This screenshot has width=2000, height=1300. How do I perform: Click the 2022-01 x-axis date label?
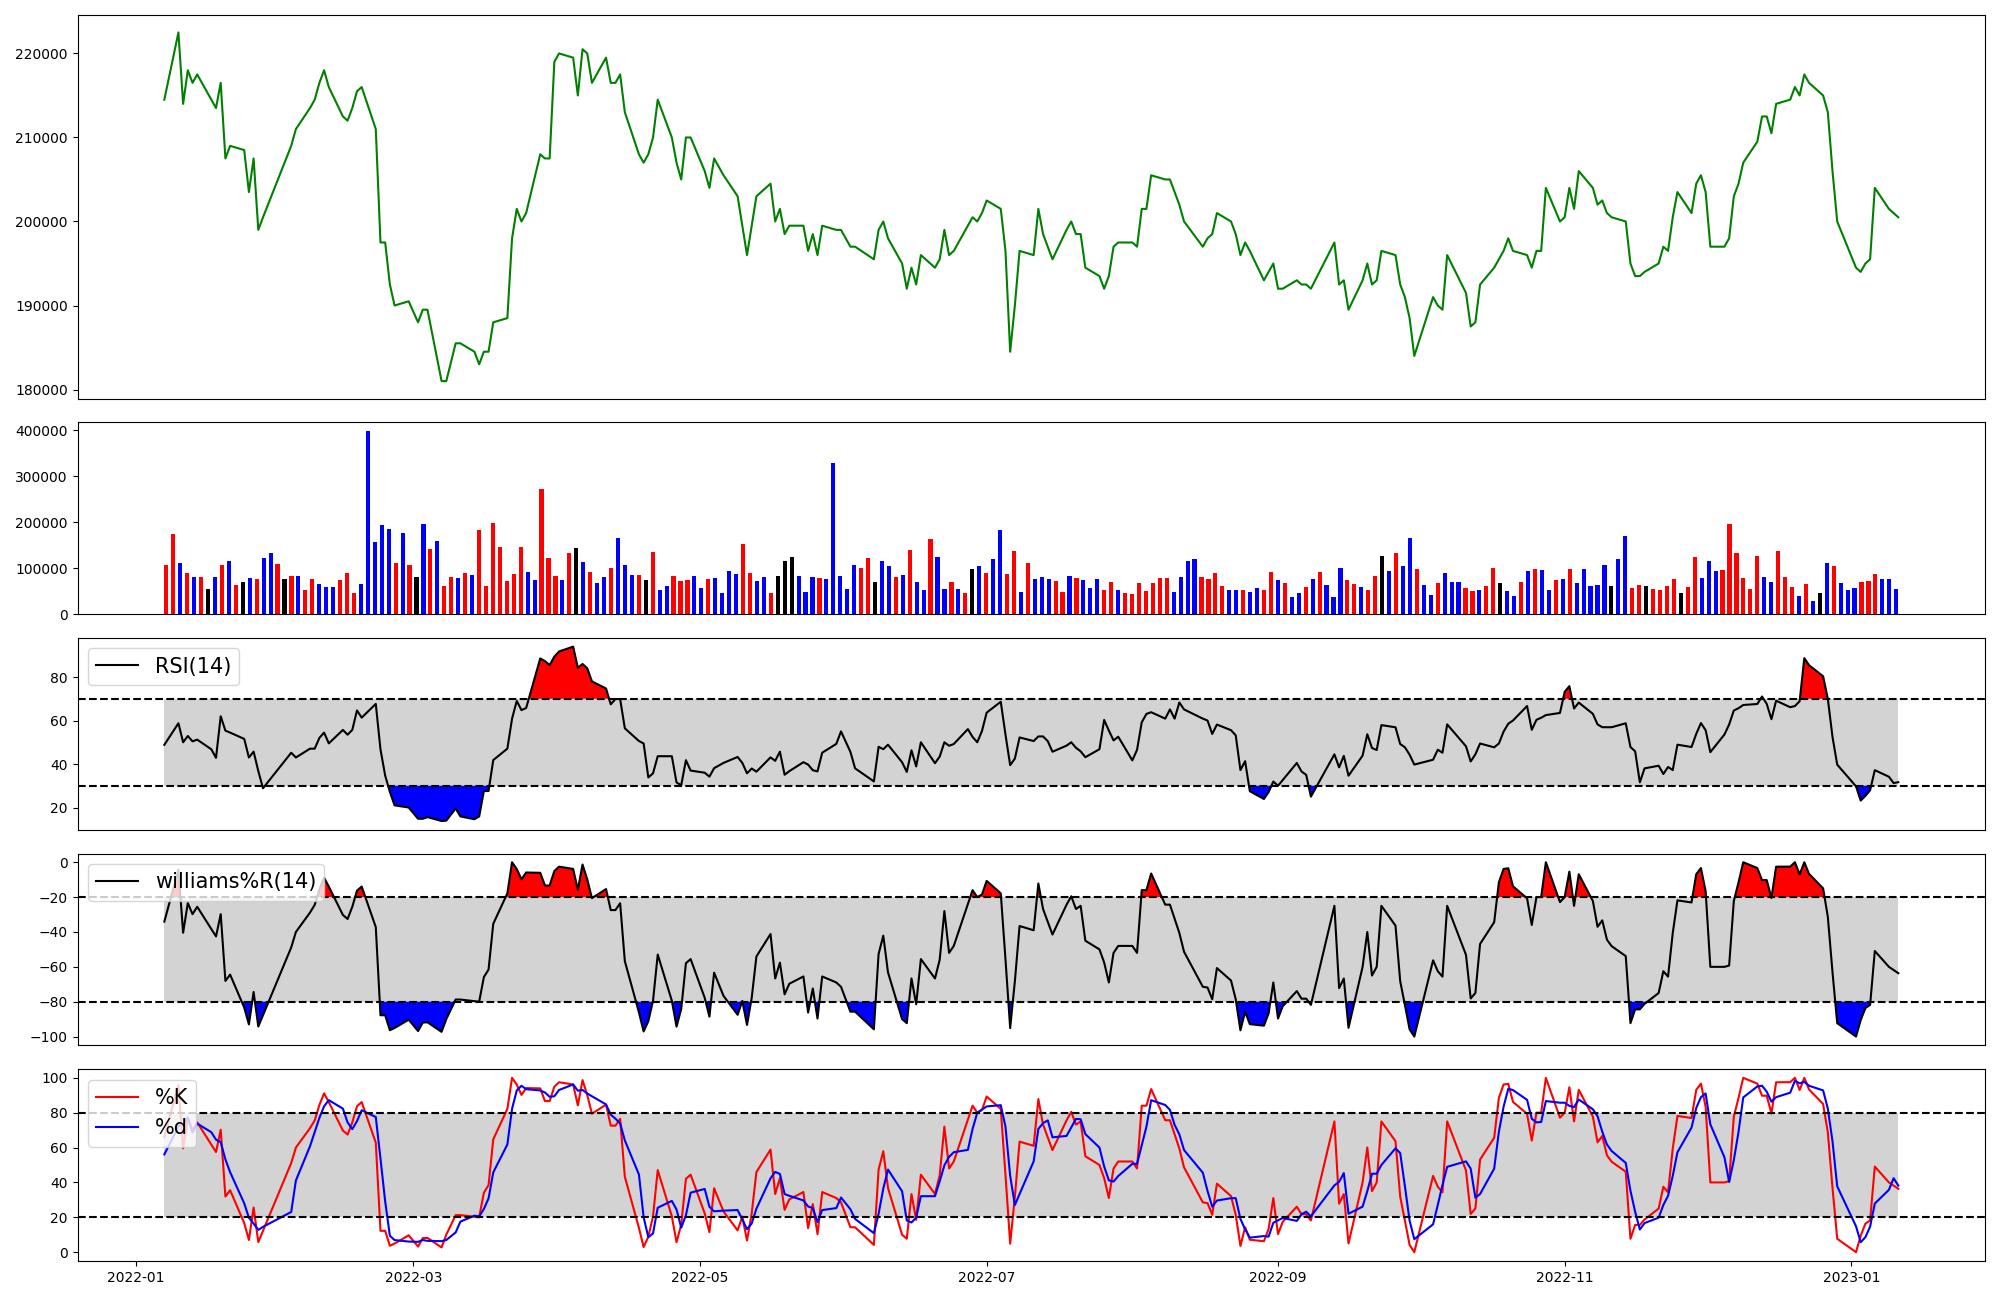point(136,1277)
